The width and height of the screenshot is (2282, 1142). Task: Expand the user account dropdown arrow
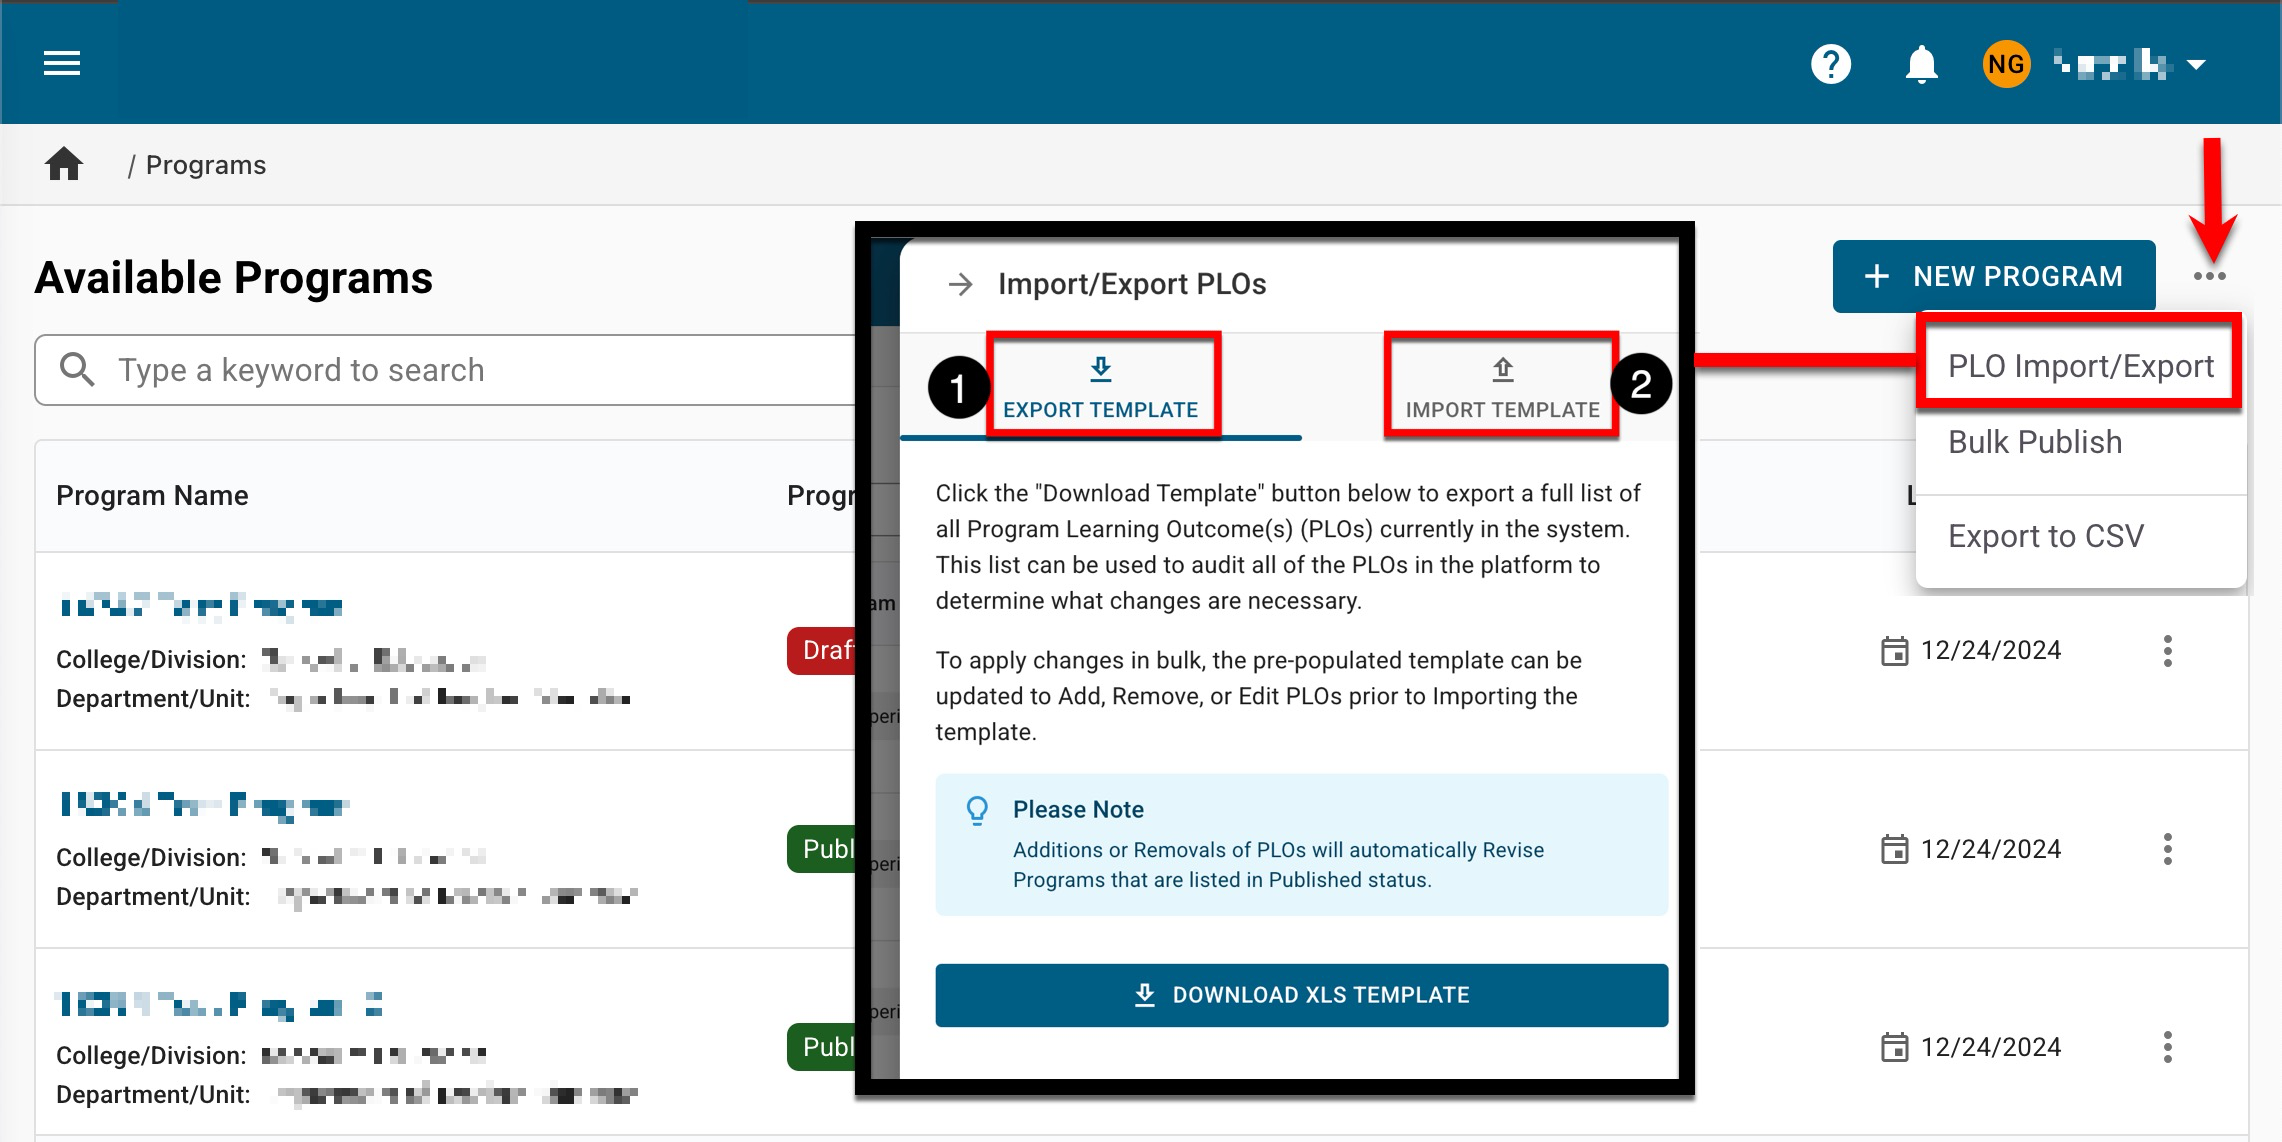click(x=2196, y=65)
